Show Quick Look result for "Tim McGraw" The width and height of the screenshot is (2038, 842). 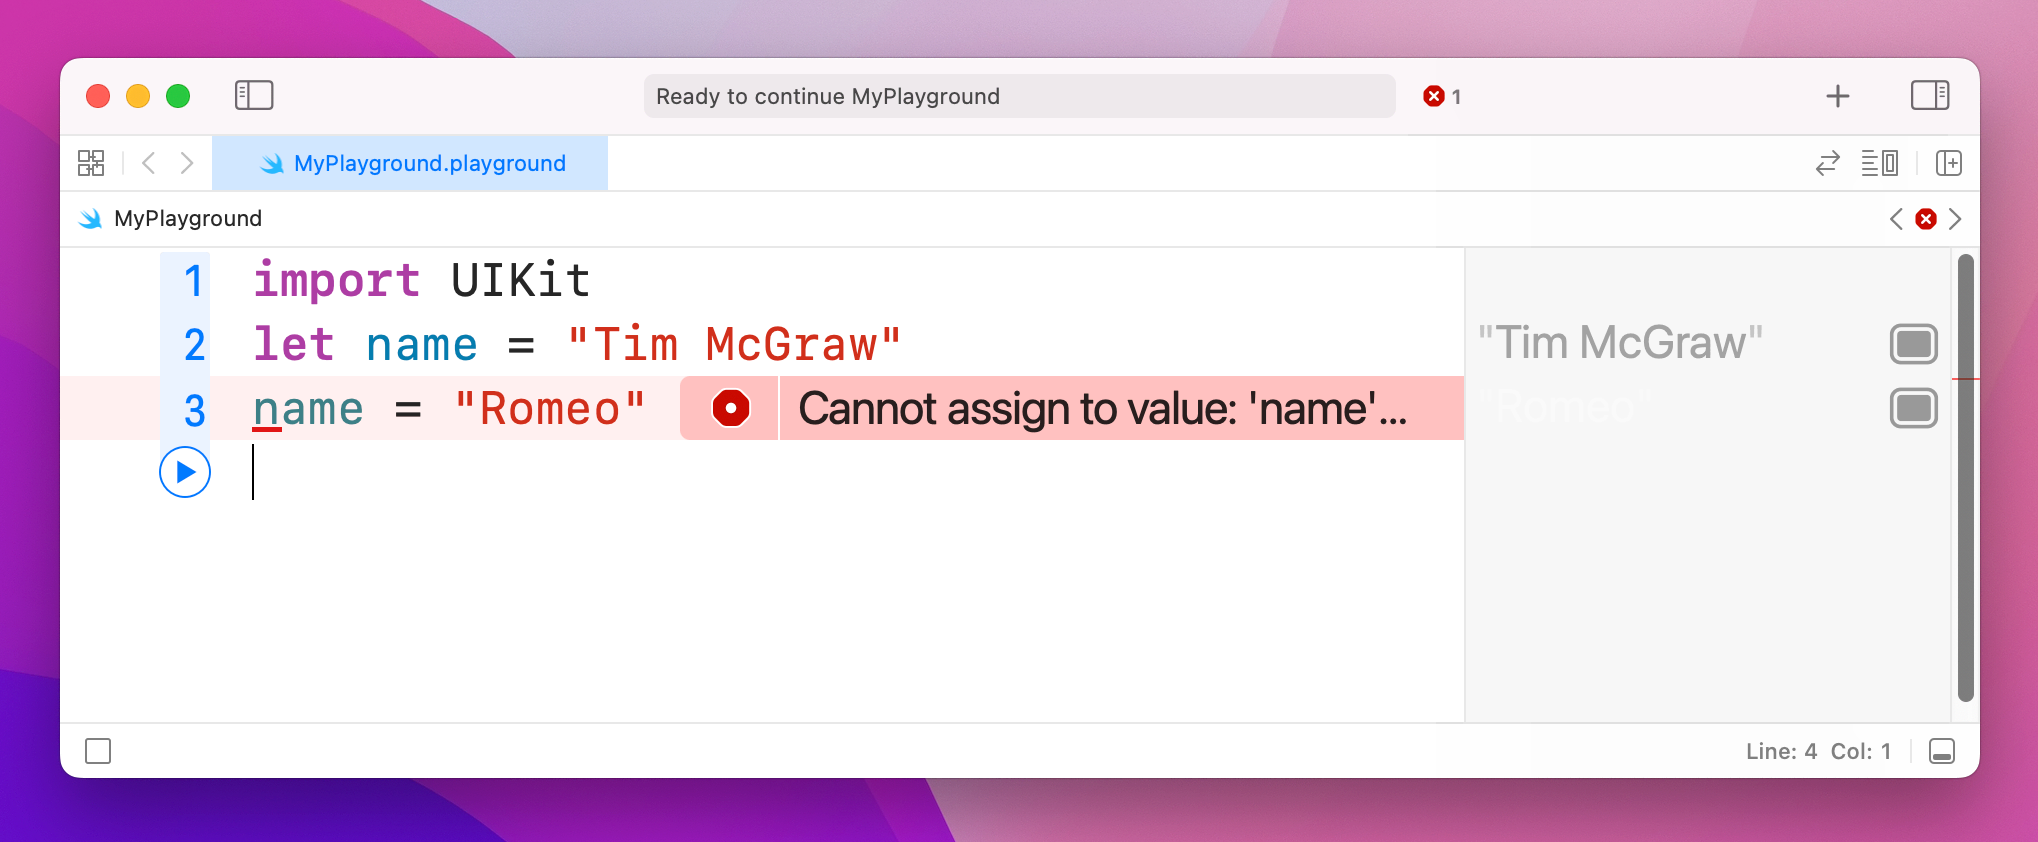tap(1914, 344)
